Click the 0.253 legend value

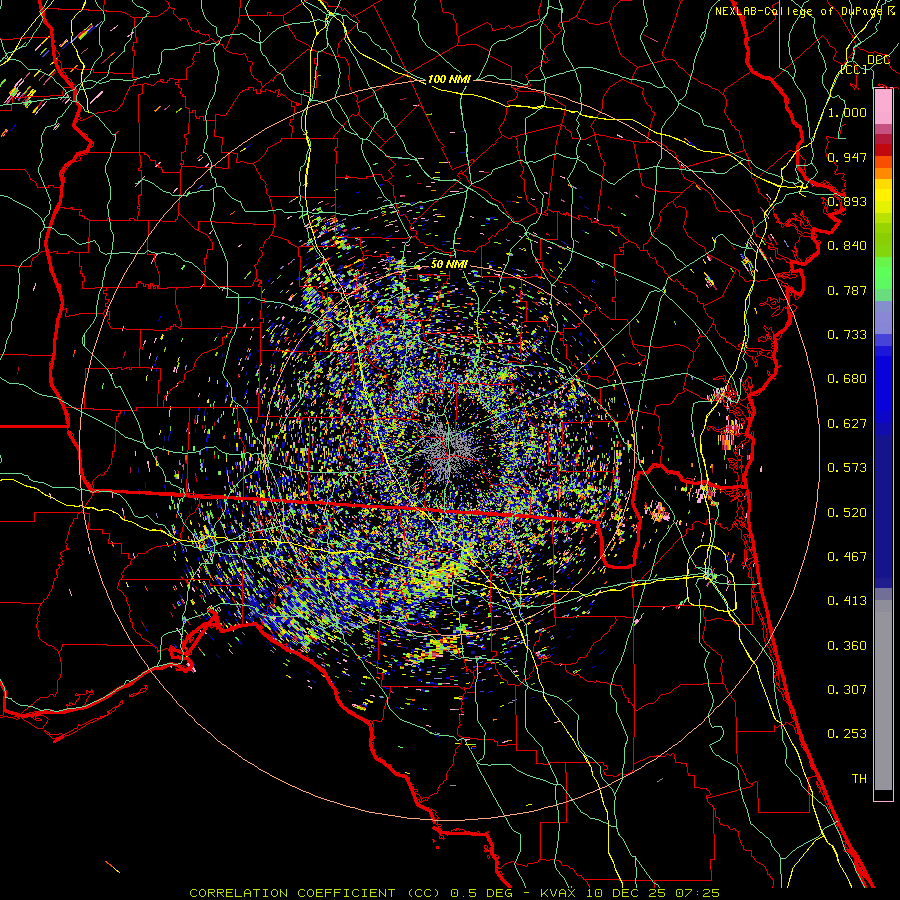(847, 734)
